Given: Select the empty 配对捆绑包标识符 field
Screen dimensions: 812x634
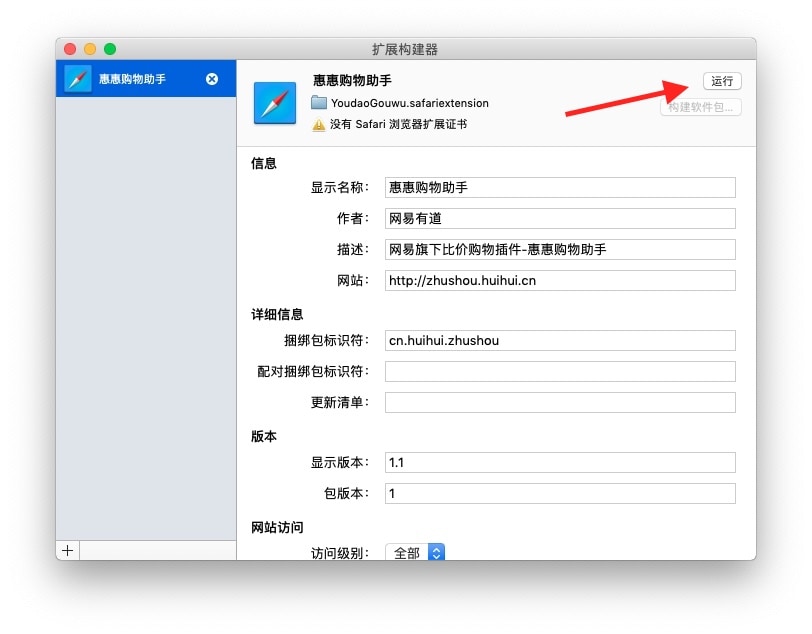Looking at the screenshot, I should pos(560,371).
